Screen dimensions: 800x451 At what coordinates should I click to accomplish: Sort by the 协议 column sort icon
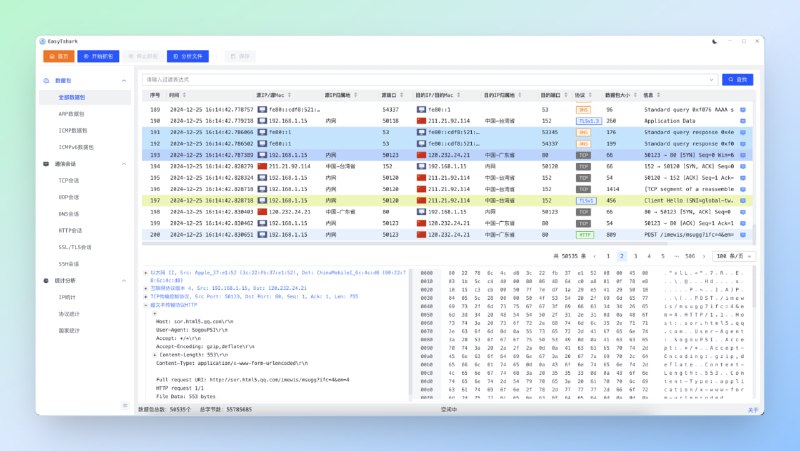589,95
